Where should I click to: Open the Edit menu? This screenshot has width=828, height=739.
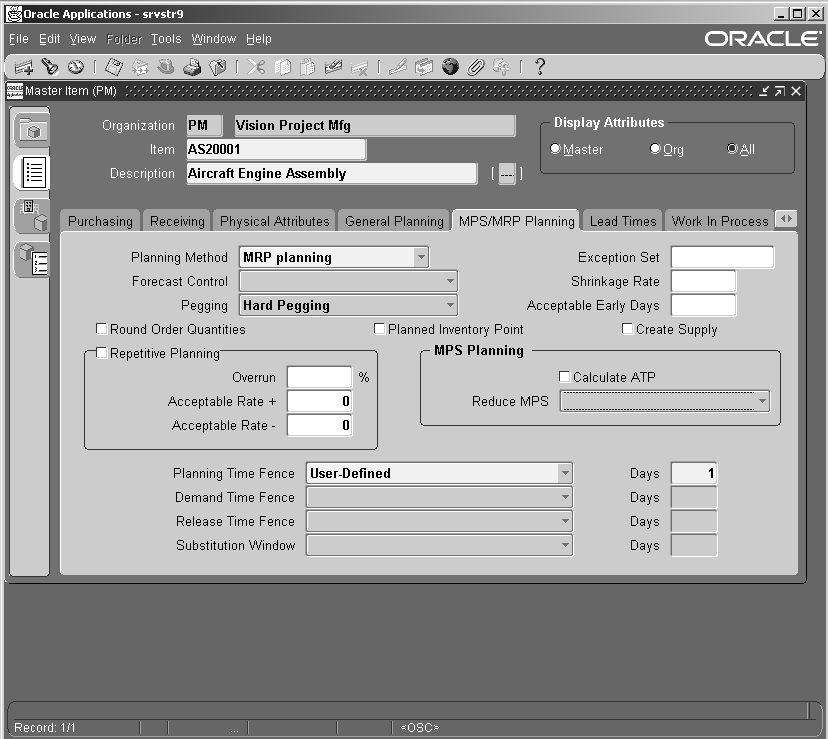[x=50, y=39]
